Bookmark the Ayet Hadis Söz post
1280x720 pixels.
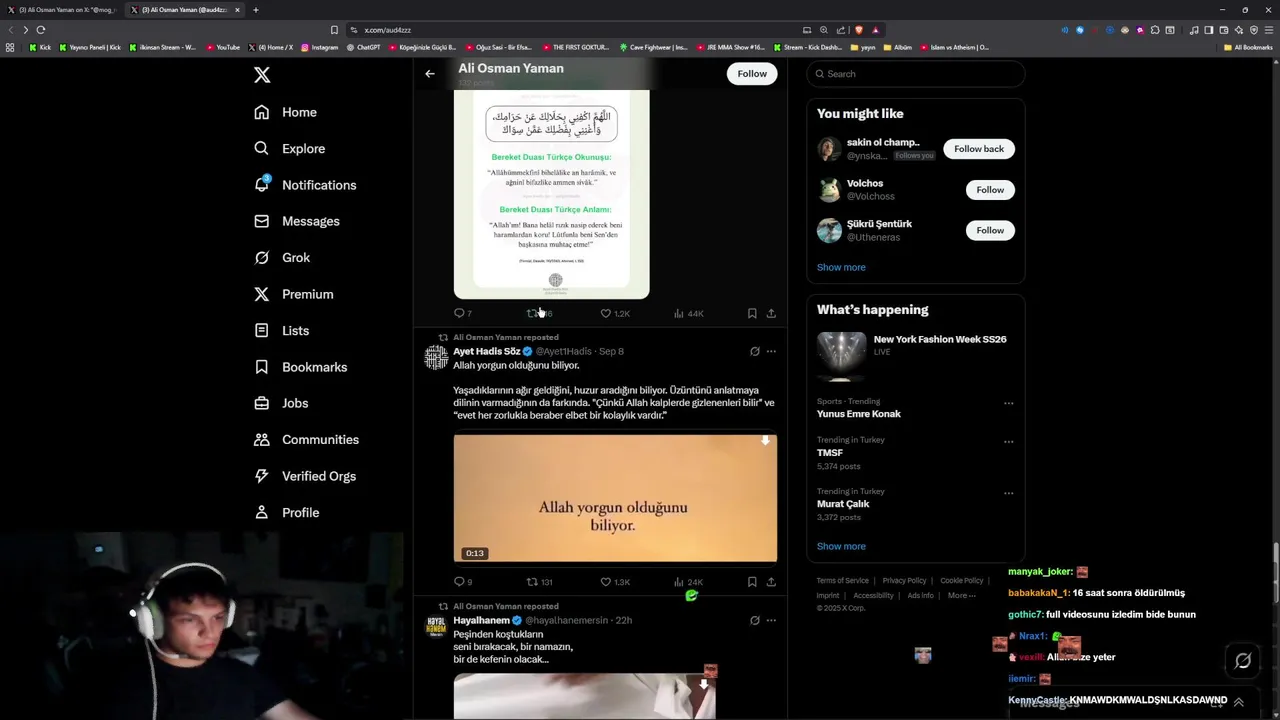pyautogui.click(x=752, y=582)
